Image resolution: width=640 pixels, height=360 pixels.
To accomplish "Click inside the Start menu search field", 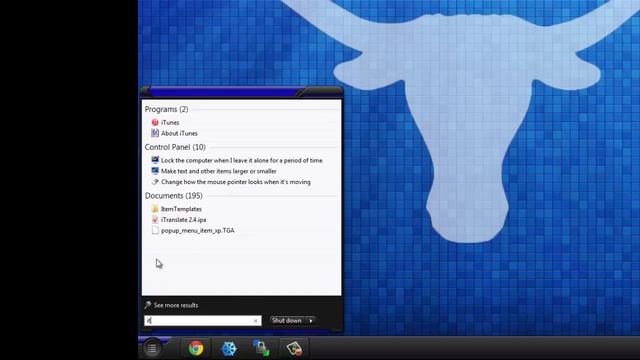I will tap(203, 321).
